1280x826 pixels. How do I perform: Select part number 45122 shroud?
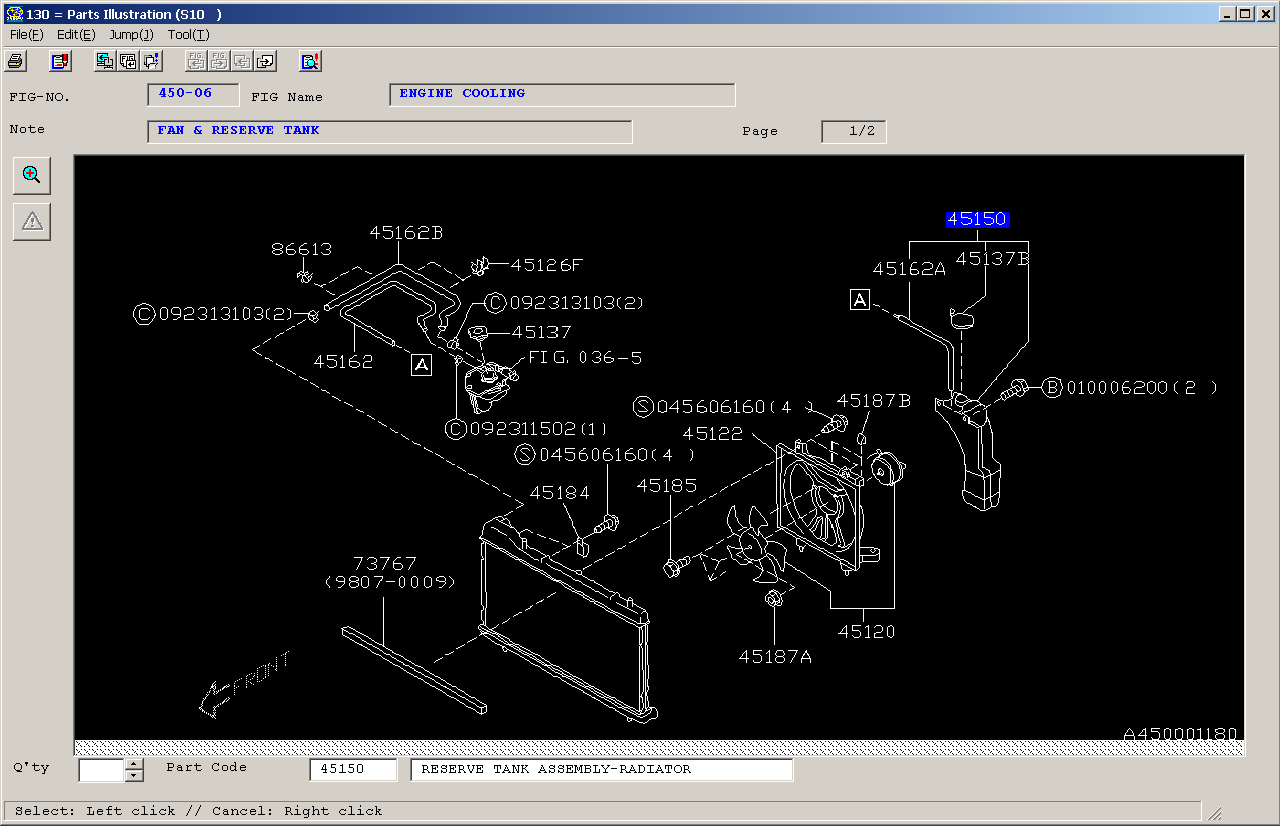coord(713,434)
